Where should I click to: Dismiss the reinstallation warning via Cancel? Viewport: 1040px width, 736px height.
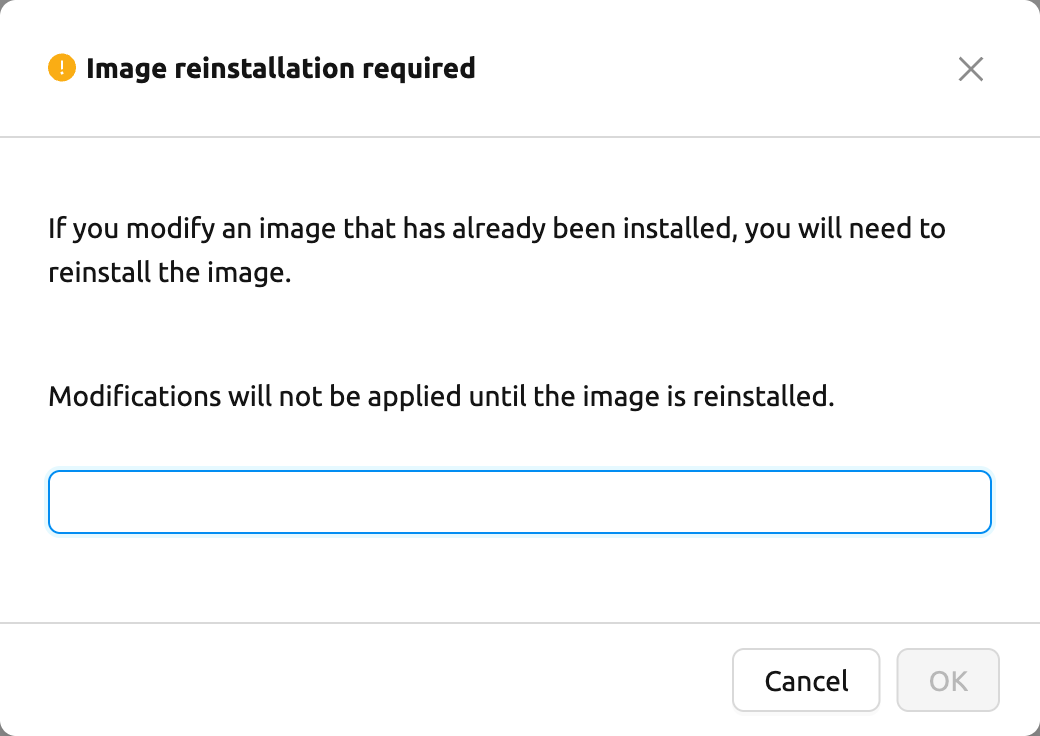pyautogui.click(x=806, y=680)
